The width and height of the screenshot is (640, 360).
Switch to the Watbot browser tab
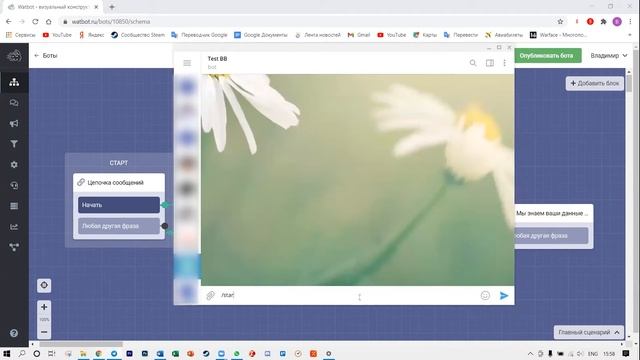[53, 7]
